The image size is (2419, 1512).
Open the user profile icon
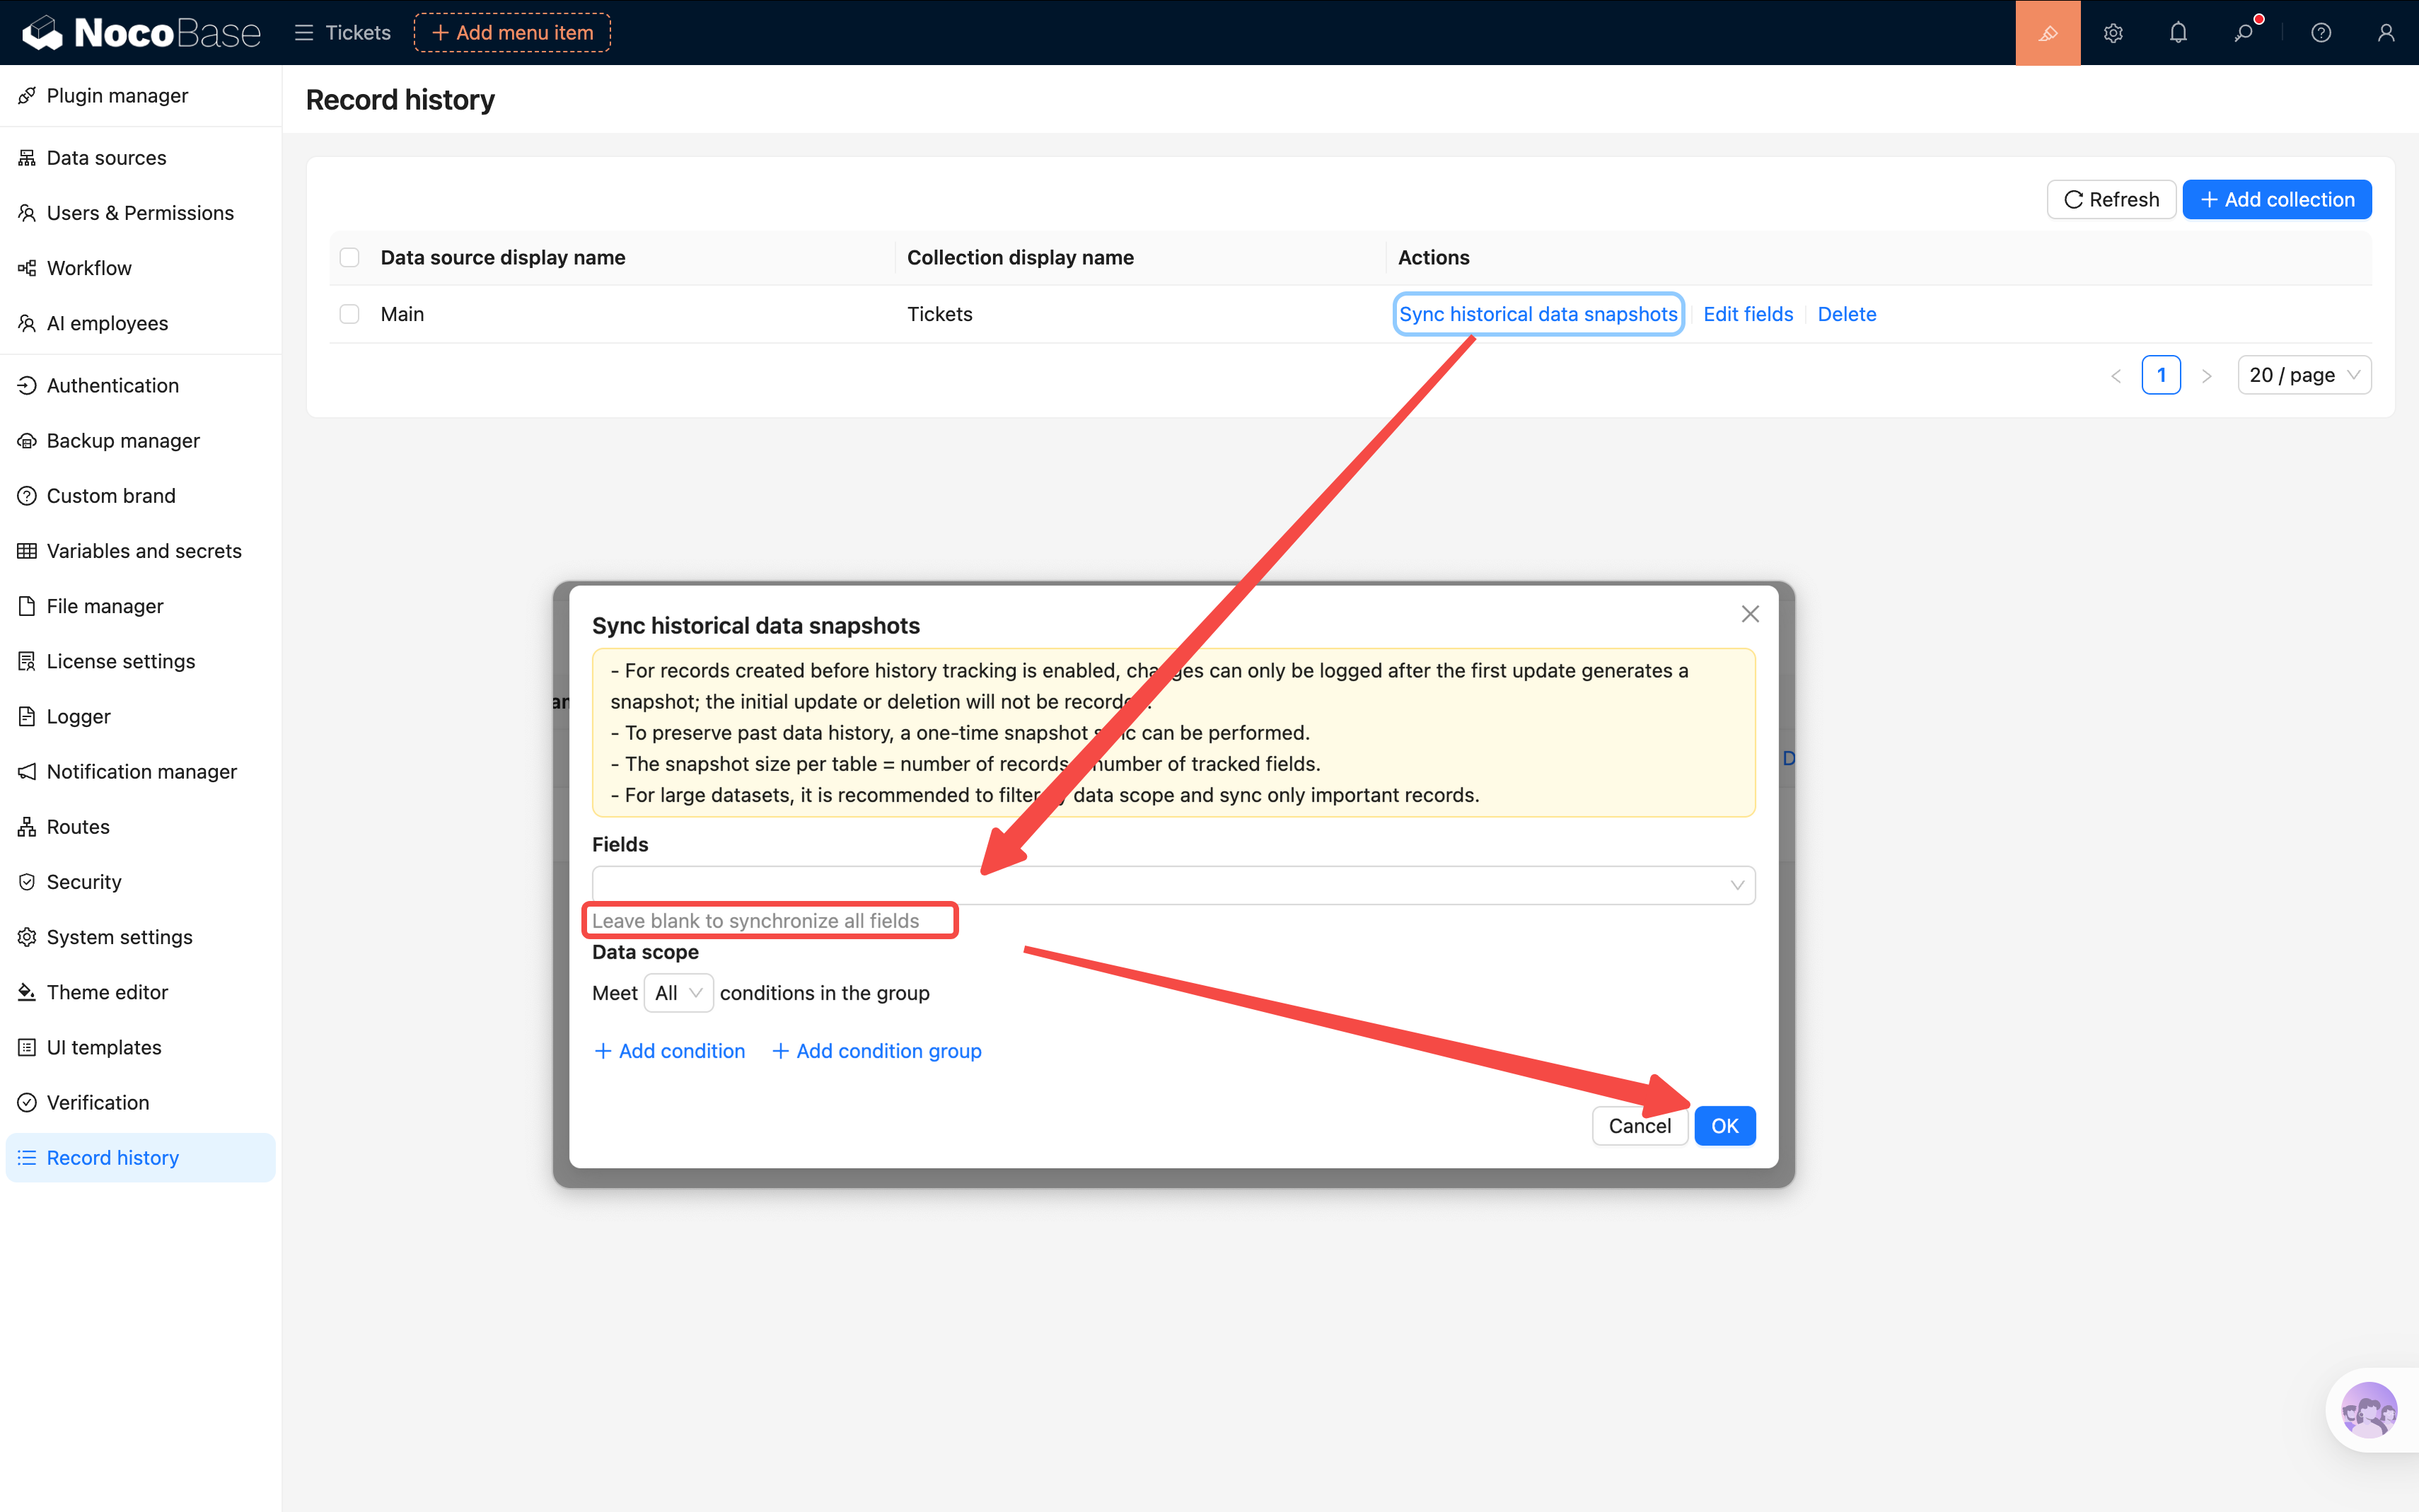pos(2386,33)
